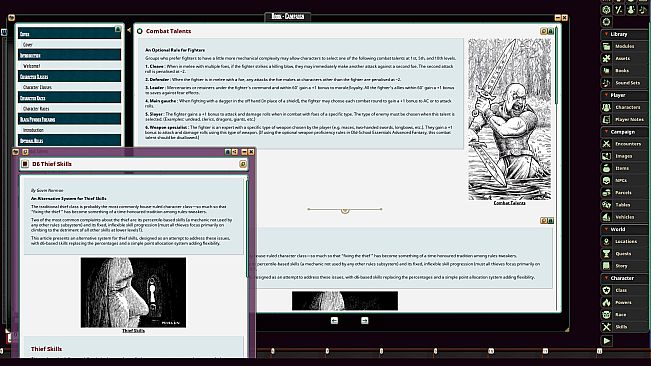Click the Thief Skills image caption link

tap(133, 331)
